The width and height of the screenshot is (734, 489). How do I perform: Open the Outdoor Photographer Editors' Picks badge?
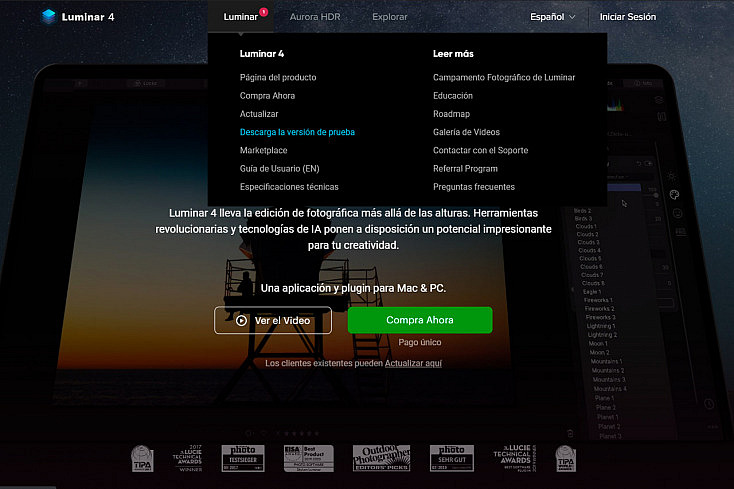382,458
